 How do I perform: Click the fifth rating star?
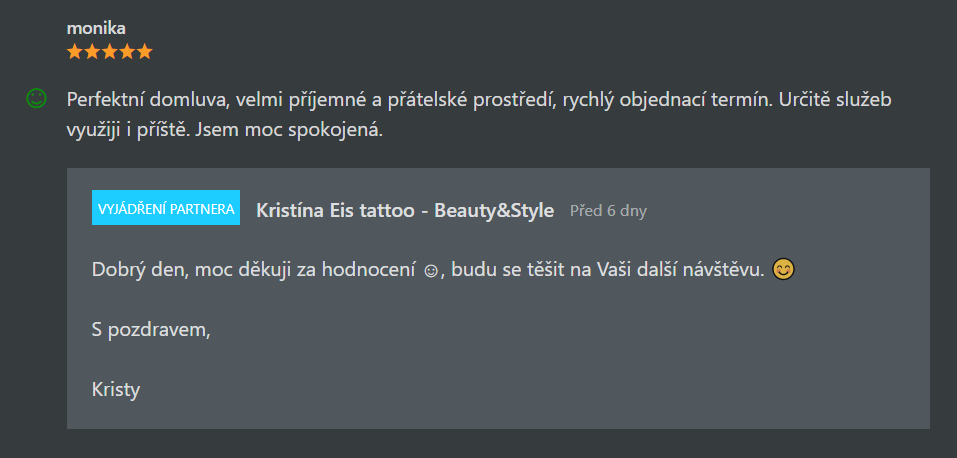144,52
